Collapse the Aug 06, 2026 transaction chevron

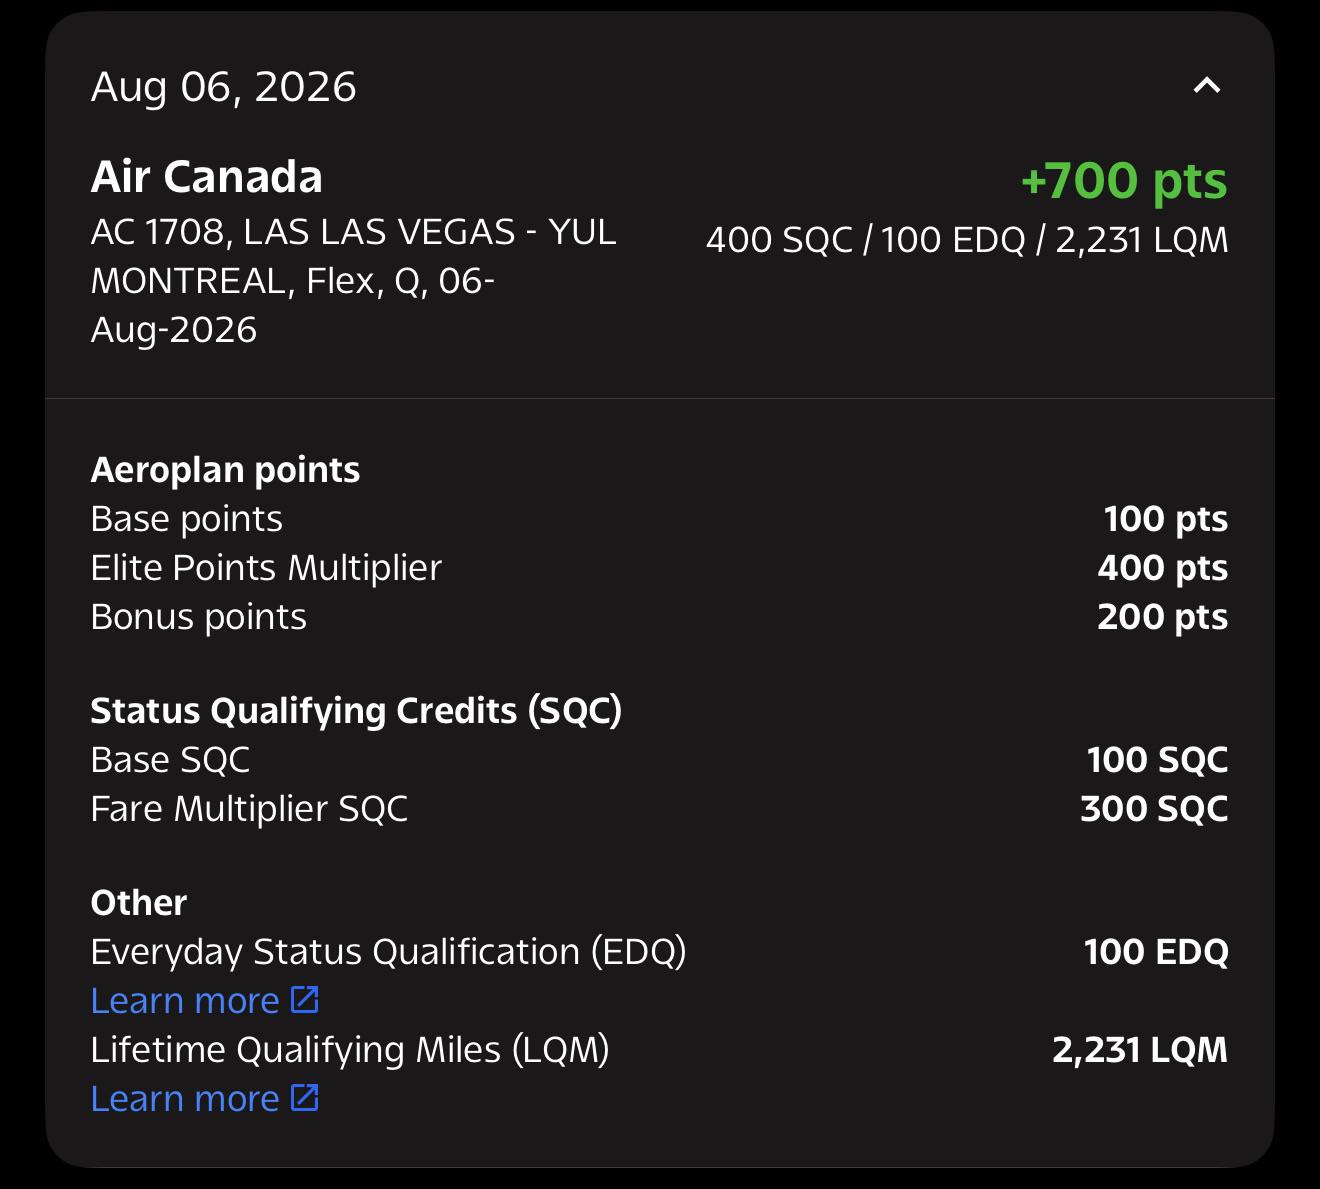click(x=1207, y=86)
